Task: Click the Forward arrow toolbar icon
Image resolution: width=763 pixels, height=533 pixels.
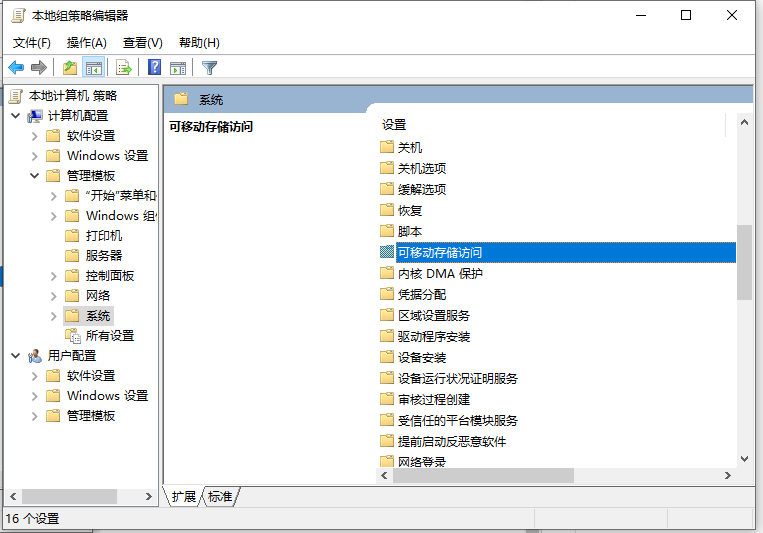Action: tap(39, 67)
